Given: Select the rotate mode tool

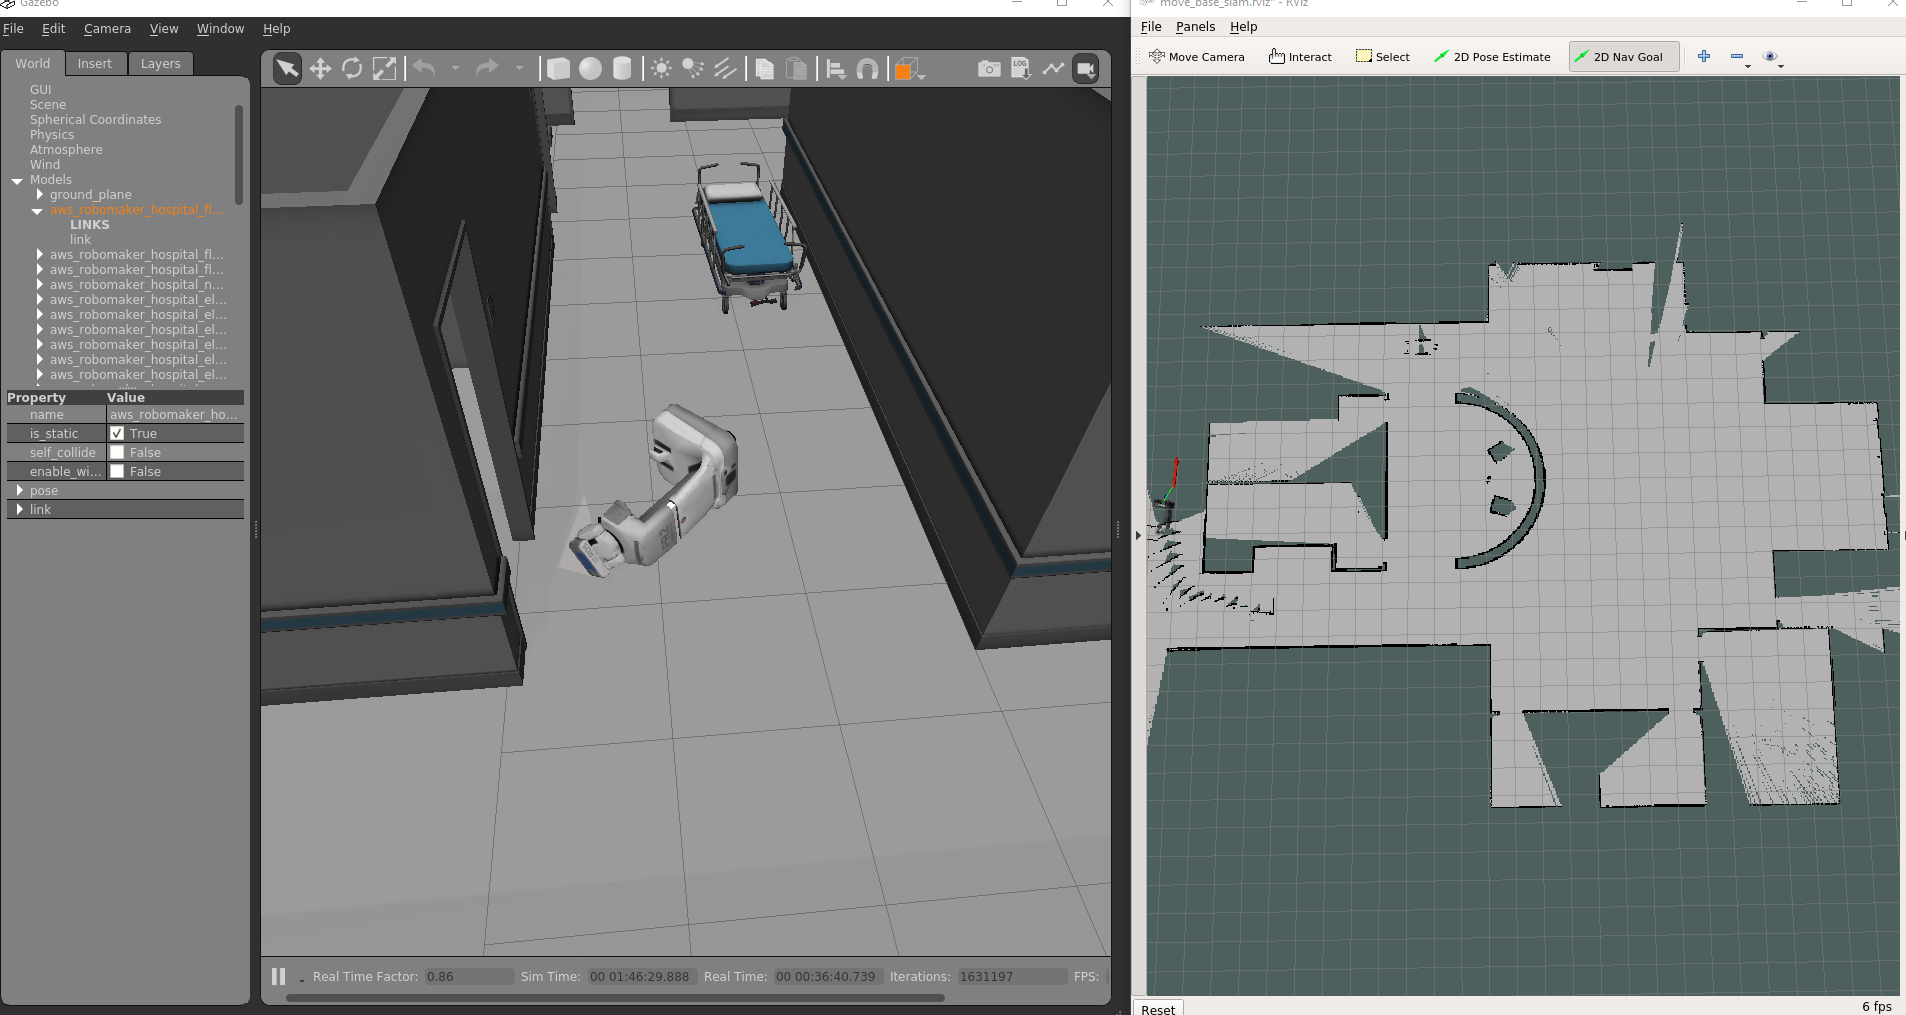Looking at the screenshot, I should [x=352, y=68].
